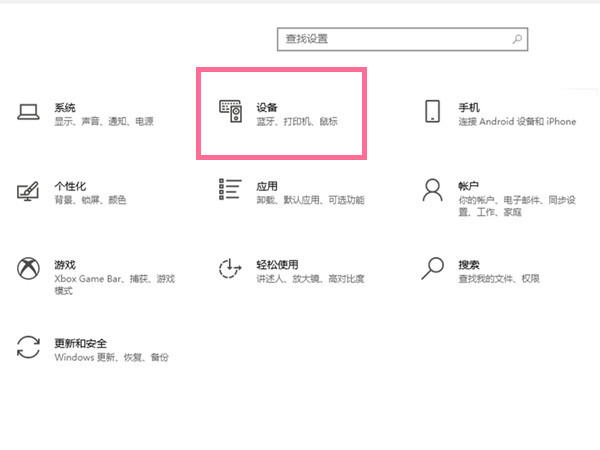Open 设备 (蓝牙、打印机、鼠标) settings
This screenshot has height=450, width=600.
click(267, 106)
